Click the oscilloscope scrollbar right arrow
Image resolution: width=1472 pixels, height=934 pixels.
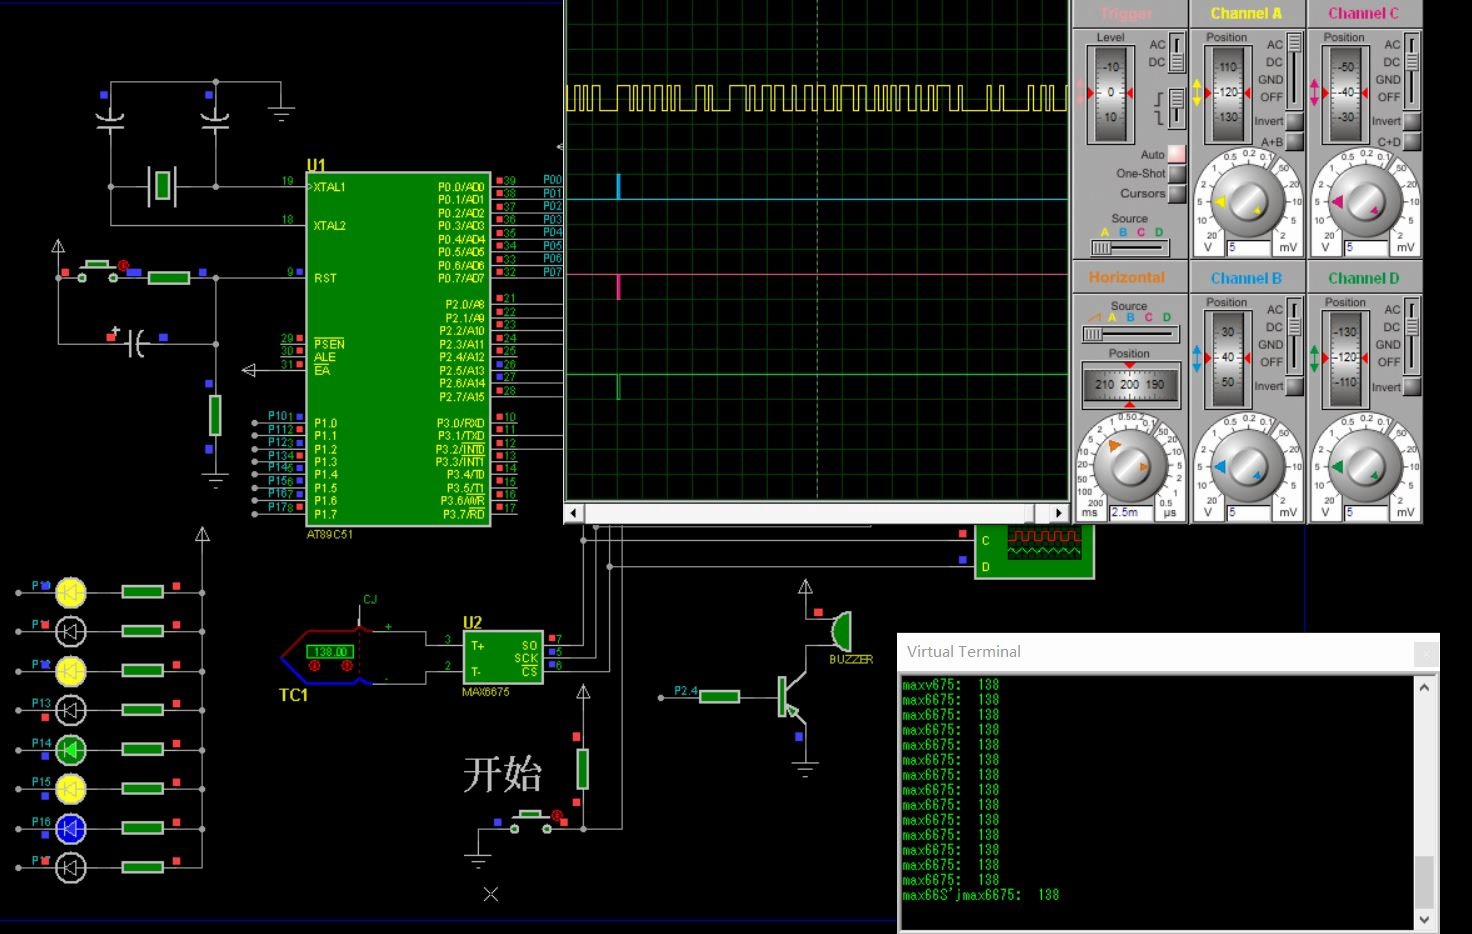pyautogui.click(x=1060, y=513)
